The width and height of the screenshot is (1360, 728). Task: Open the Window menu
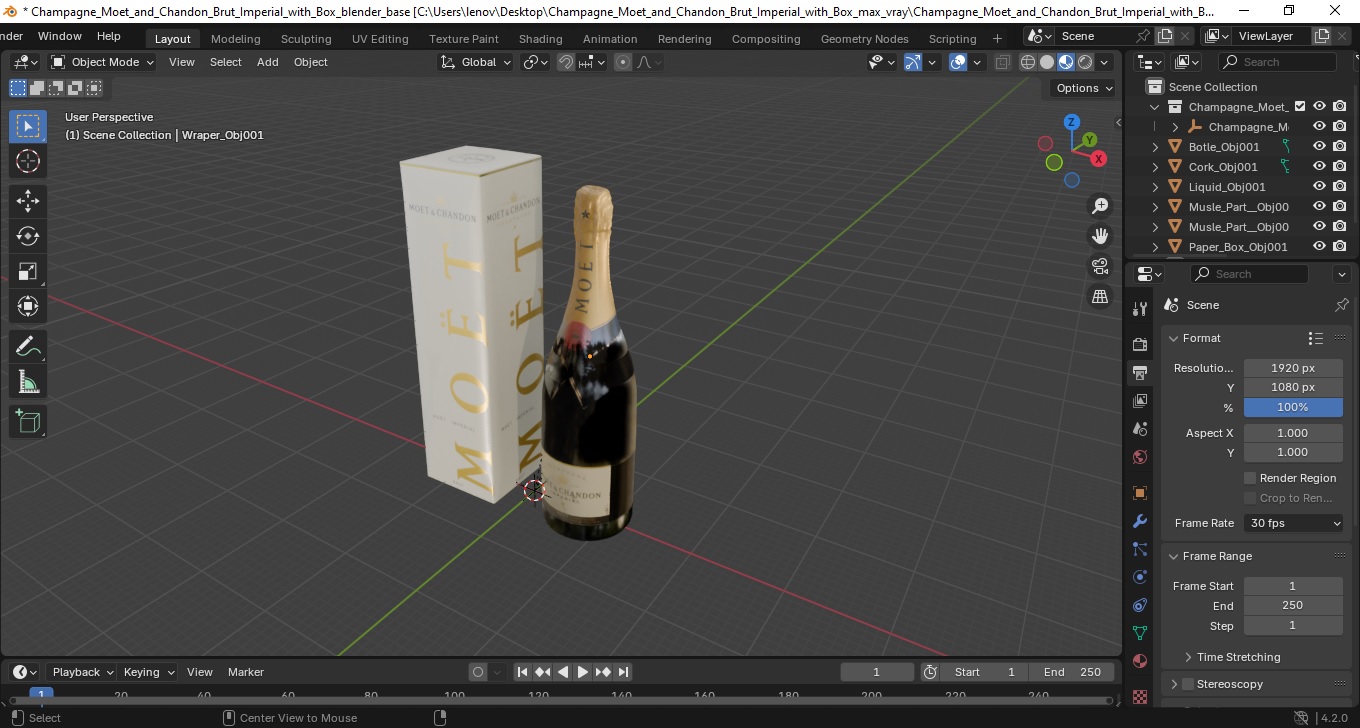click(60, 36)
